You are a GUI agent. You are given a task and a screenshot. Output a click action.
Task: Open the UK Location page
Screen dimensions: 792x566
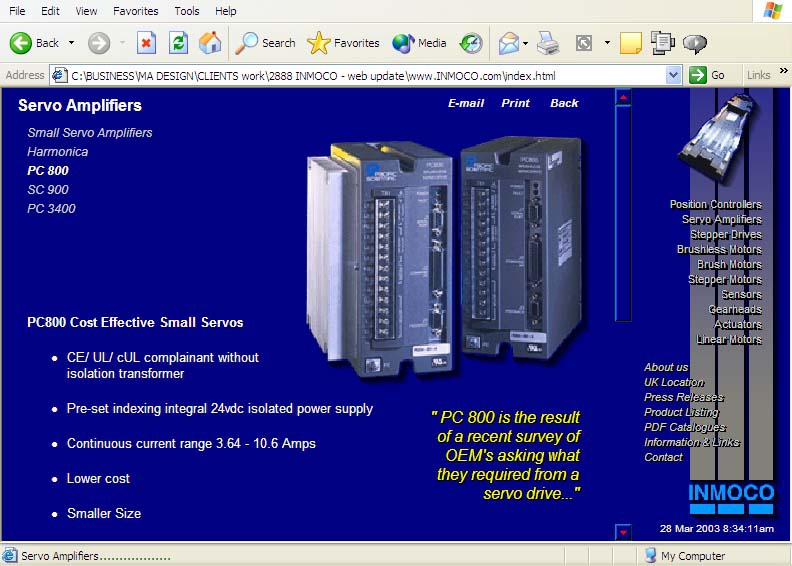tap(674, 382)
